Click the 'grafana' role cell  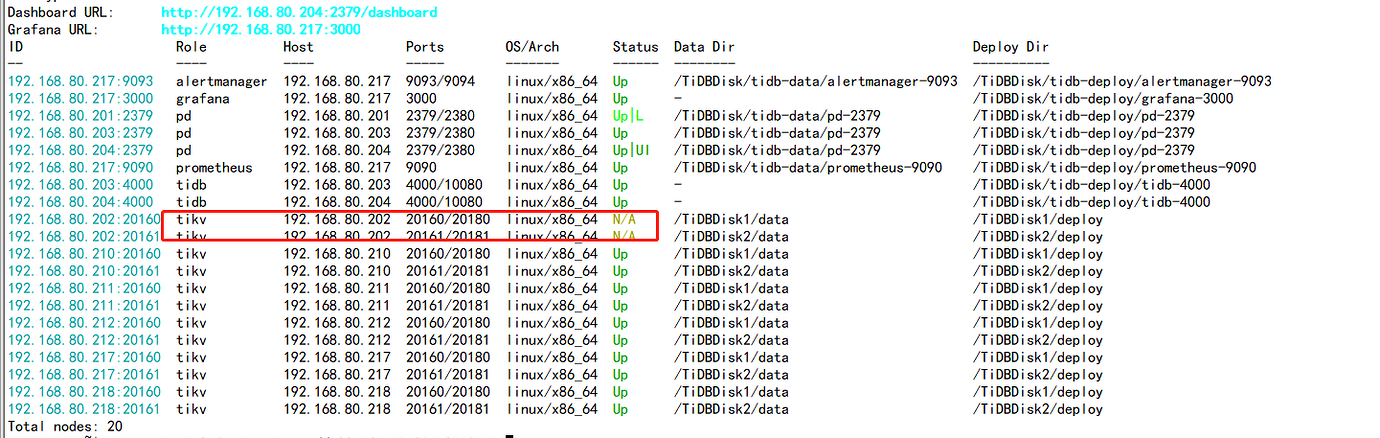tap(203, 99)
